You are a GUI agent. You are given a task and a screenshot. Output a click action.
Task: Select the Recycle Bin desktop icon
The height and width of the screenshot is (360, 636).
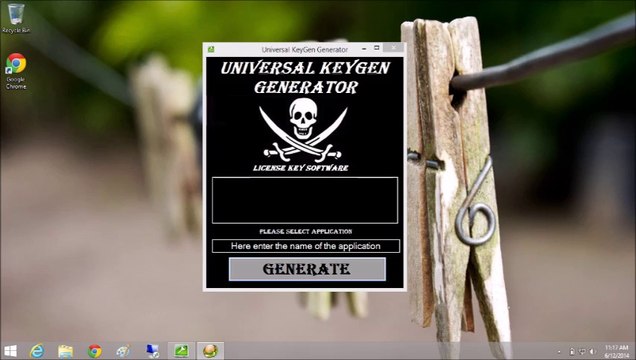point(15,18)
